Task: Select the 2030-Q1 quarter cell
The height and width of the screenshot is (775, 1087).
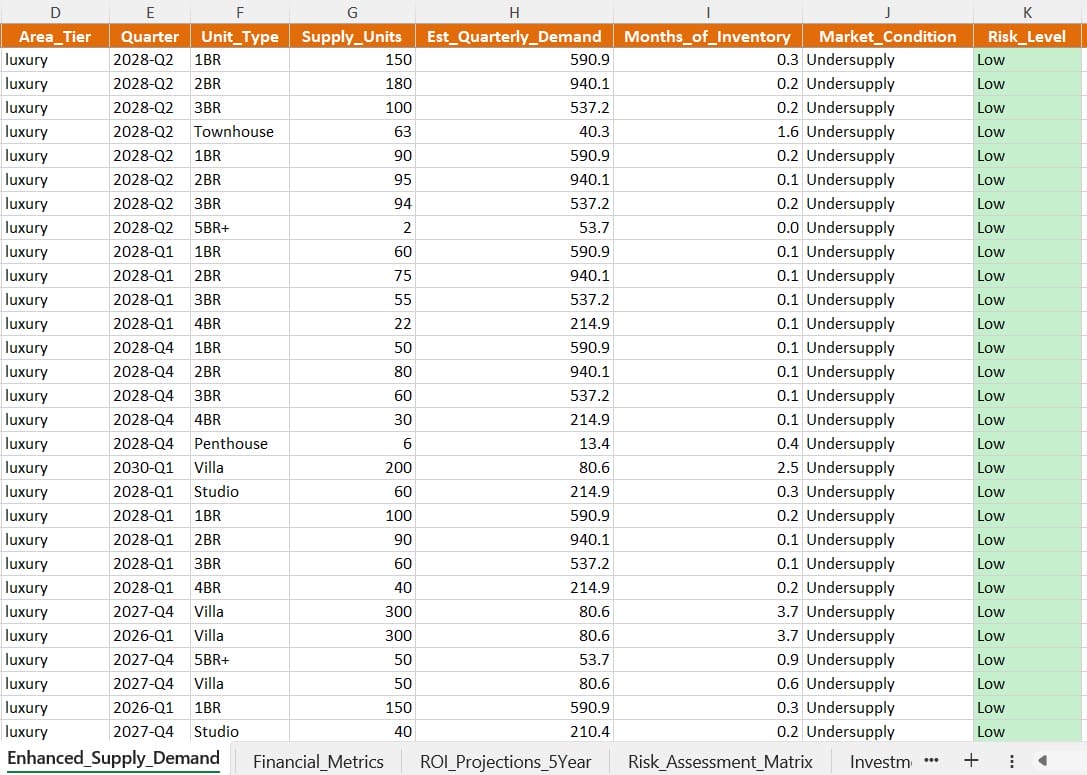Action: [x=143, y=468]
